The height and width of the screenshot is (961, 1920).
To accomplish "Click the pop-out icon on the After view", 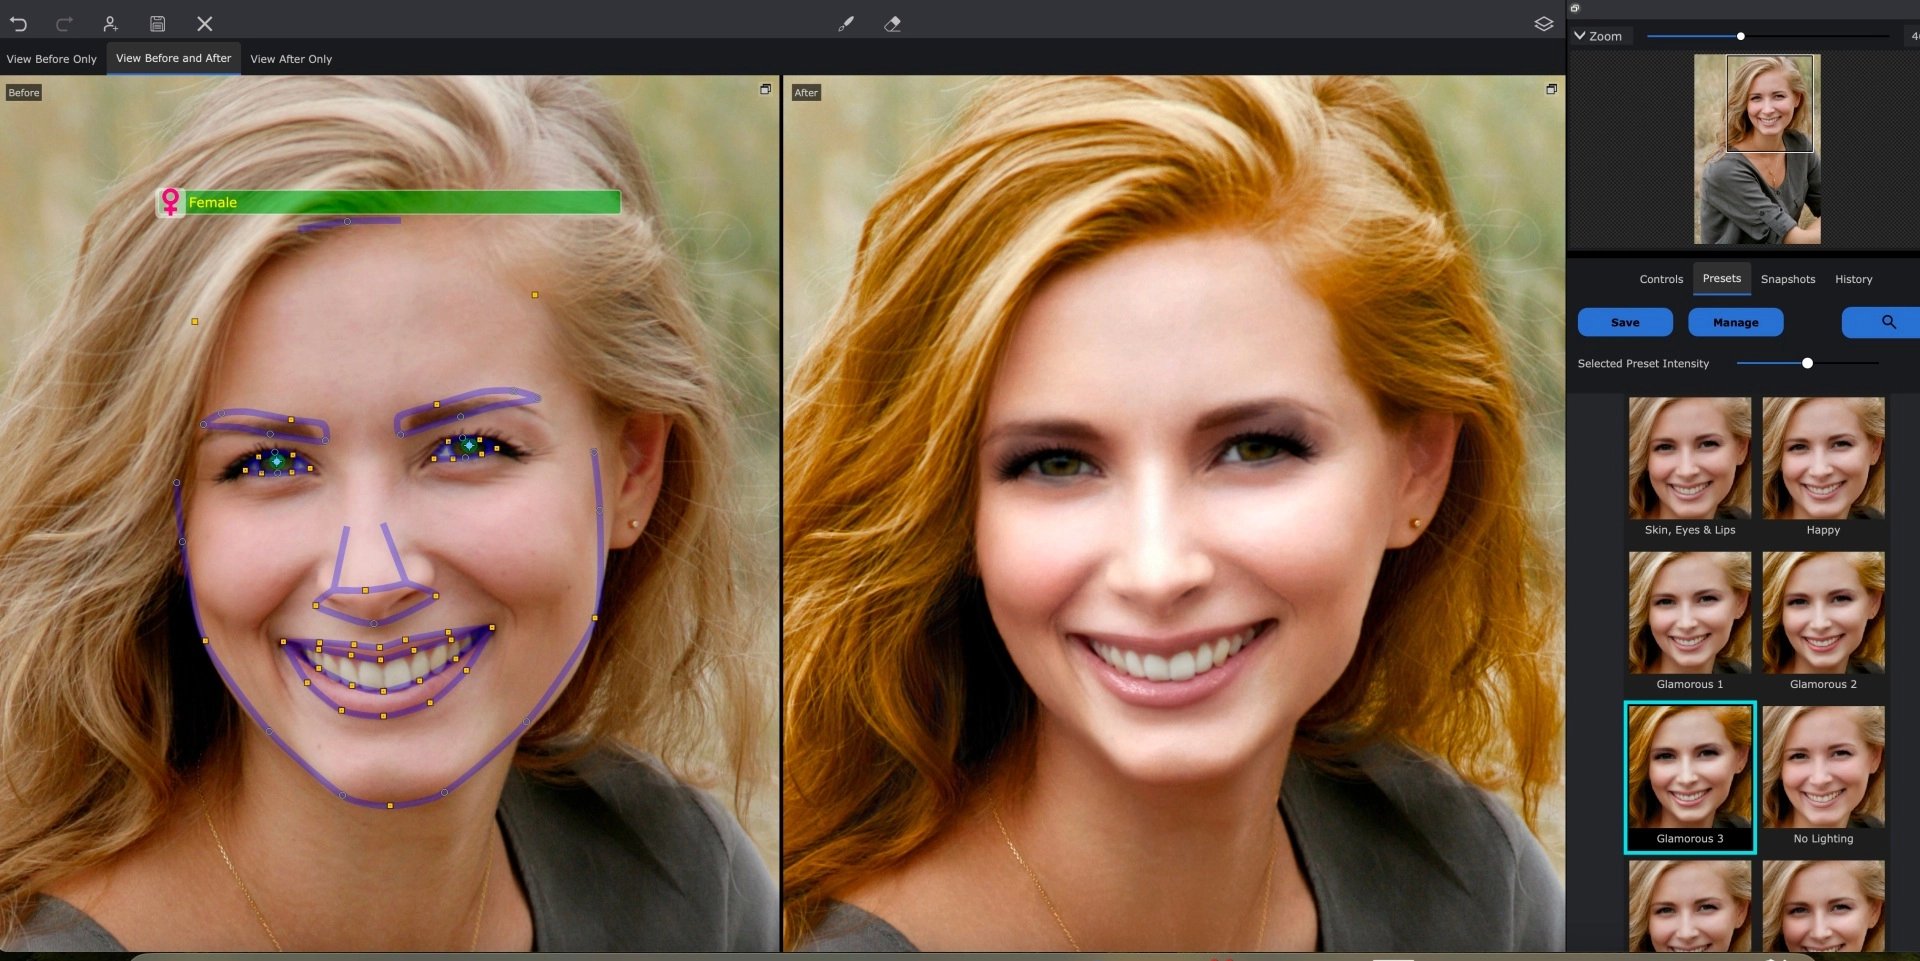I will click(1551, 88).
